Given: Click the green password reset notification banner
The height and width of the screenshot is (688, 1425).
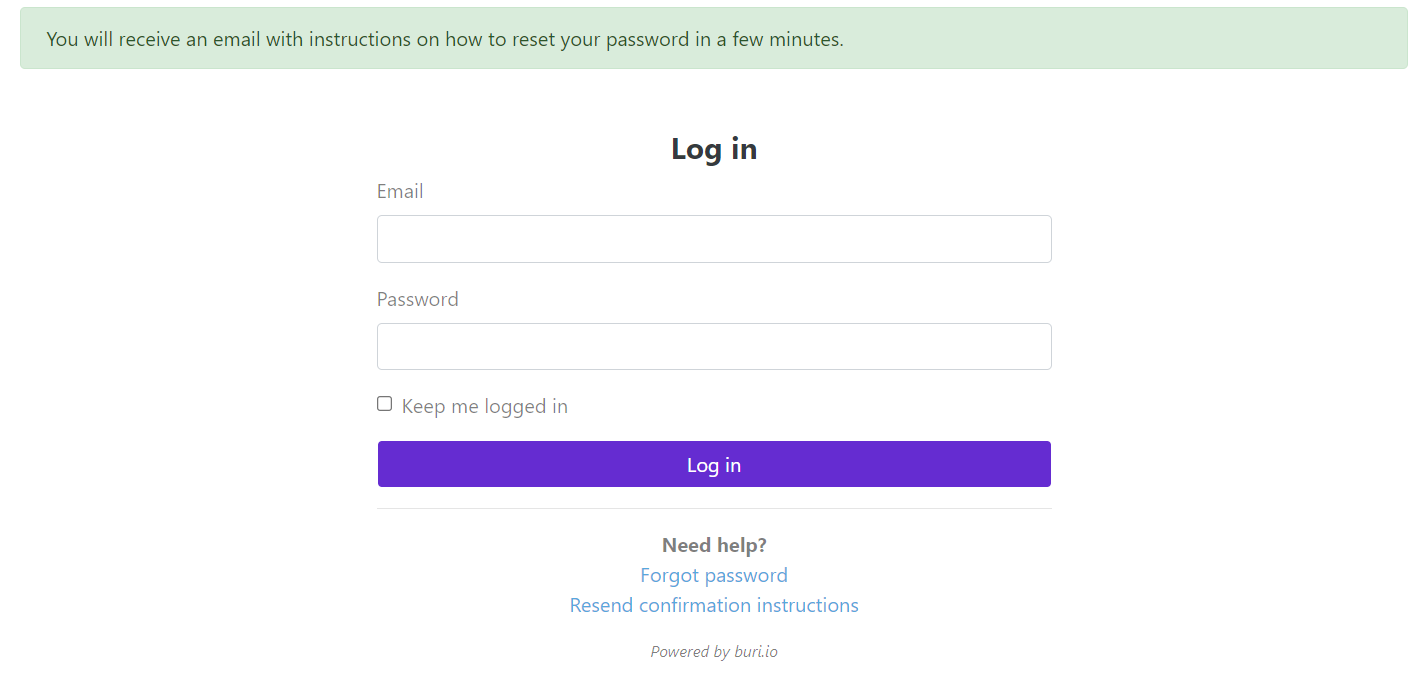Looking at the screenshot, I should pos(1100,39).
